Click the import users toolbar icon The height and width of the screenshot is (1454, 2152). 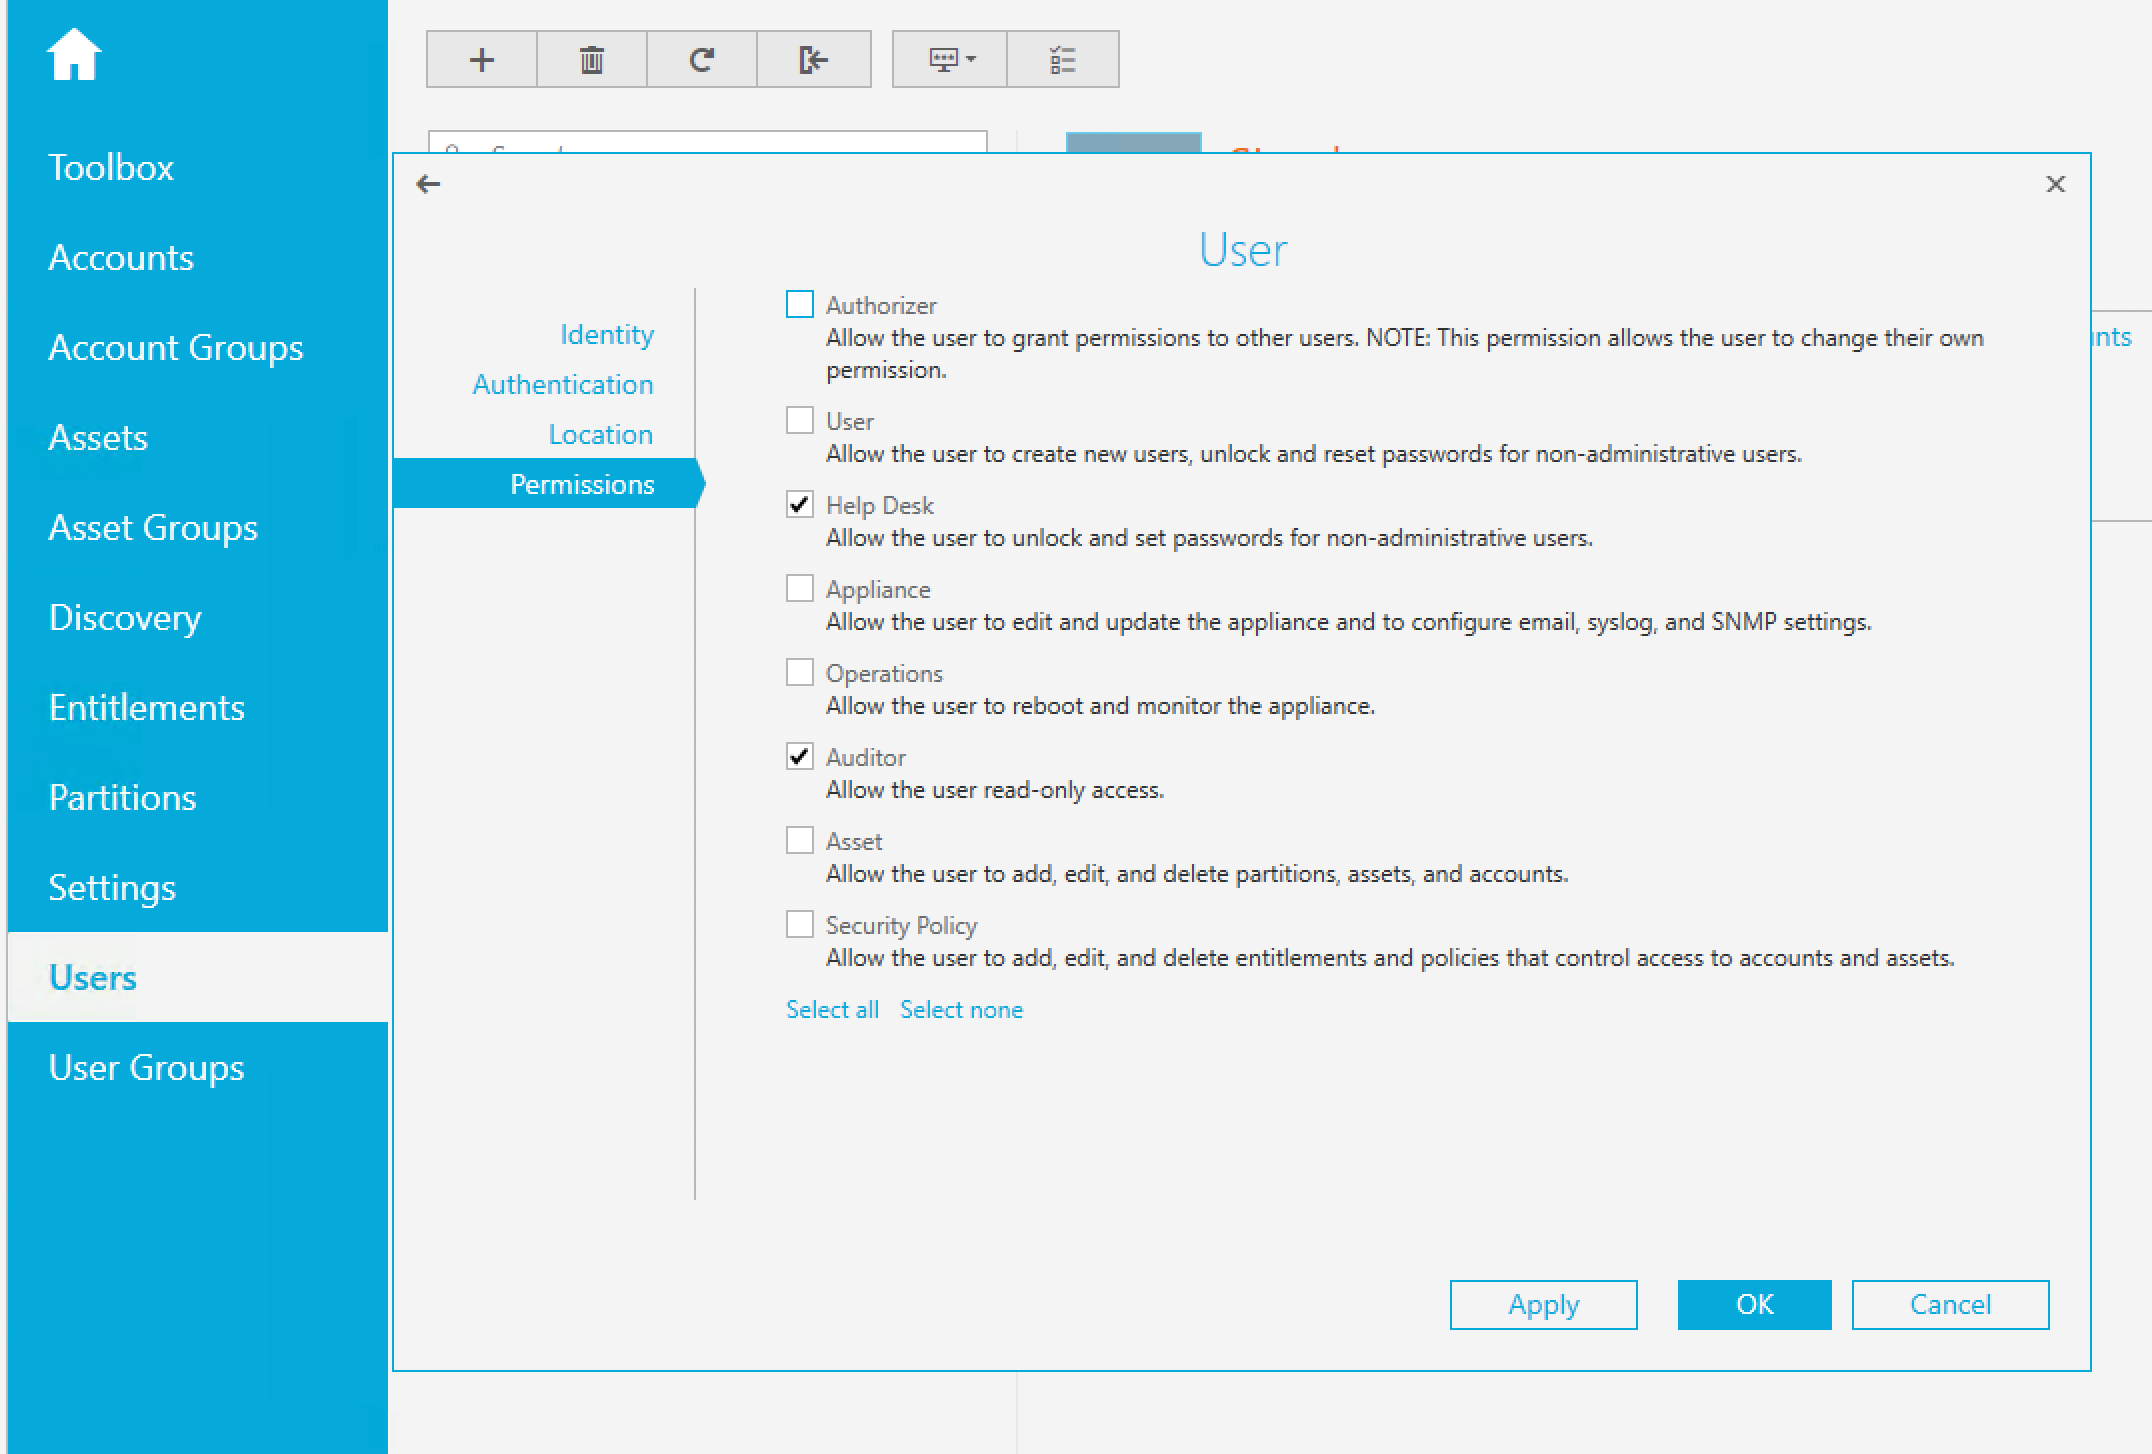pos(813,60)
